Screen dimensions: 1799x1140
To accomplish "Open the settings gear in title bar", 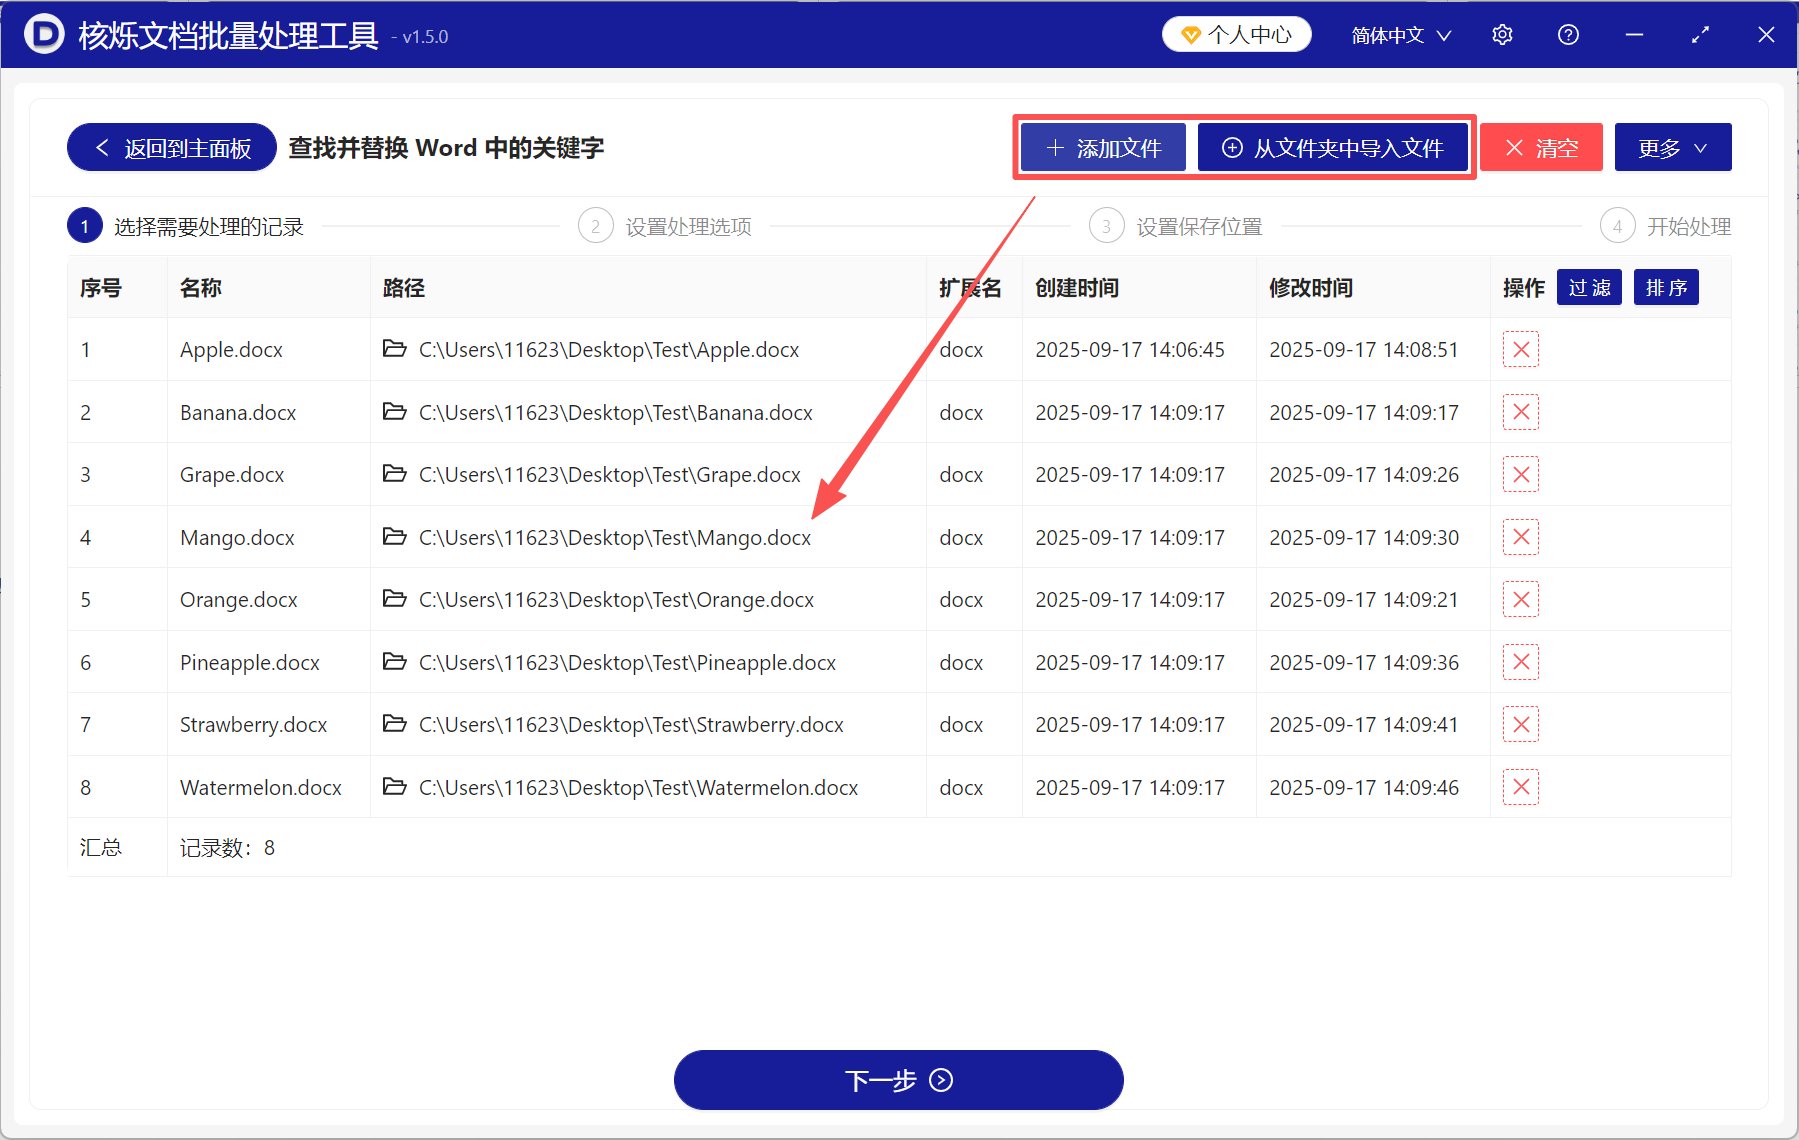I will pos(1502,34).
